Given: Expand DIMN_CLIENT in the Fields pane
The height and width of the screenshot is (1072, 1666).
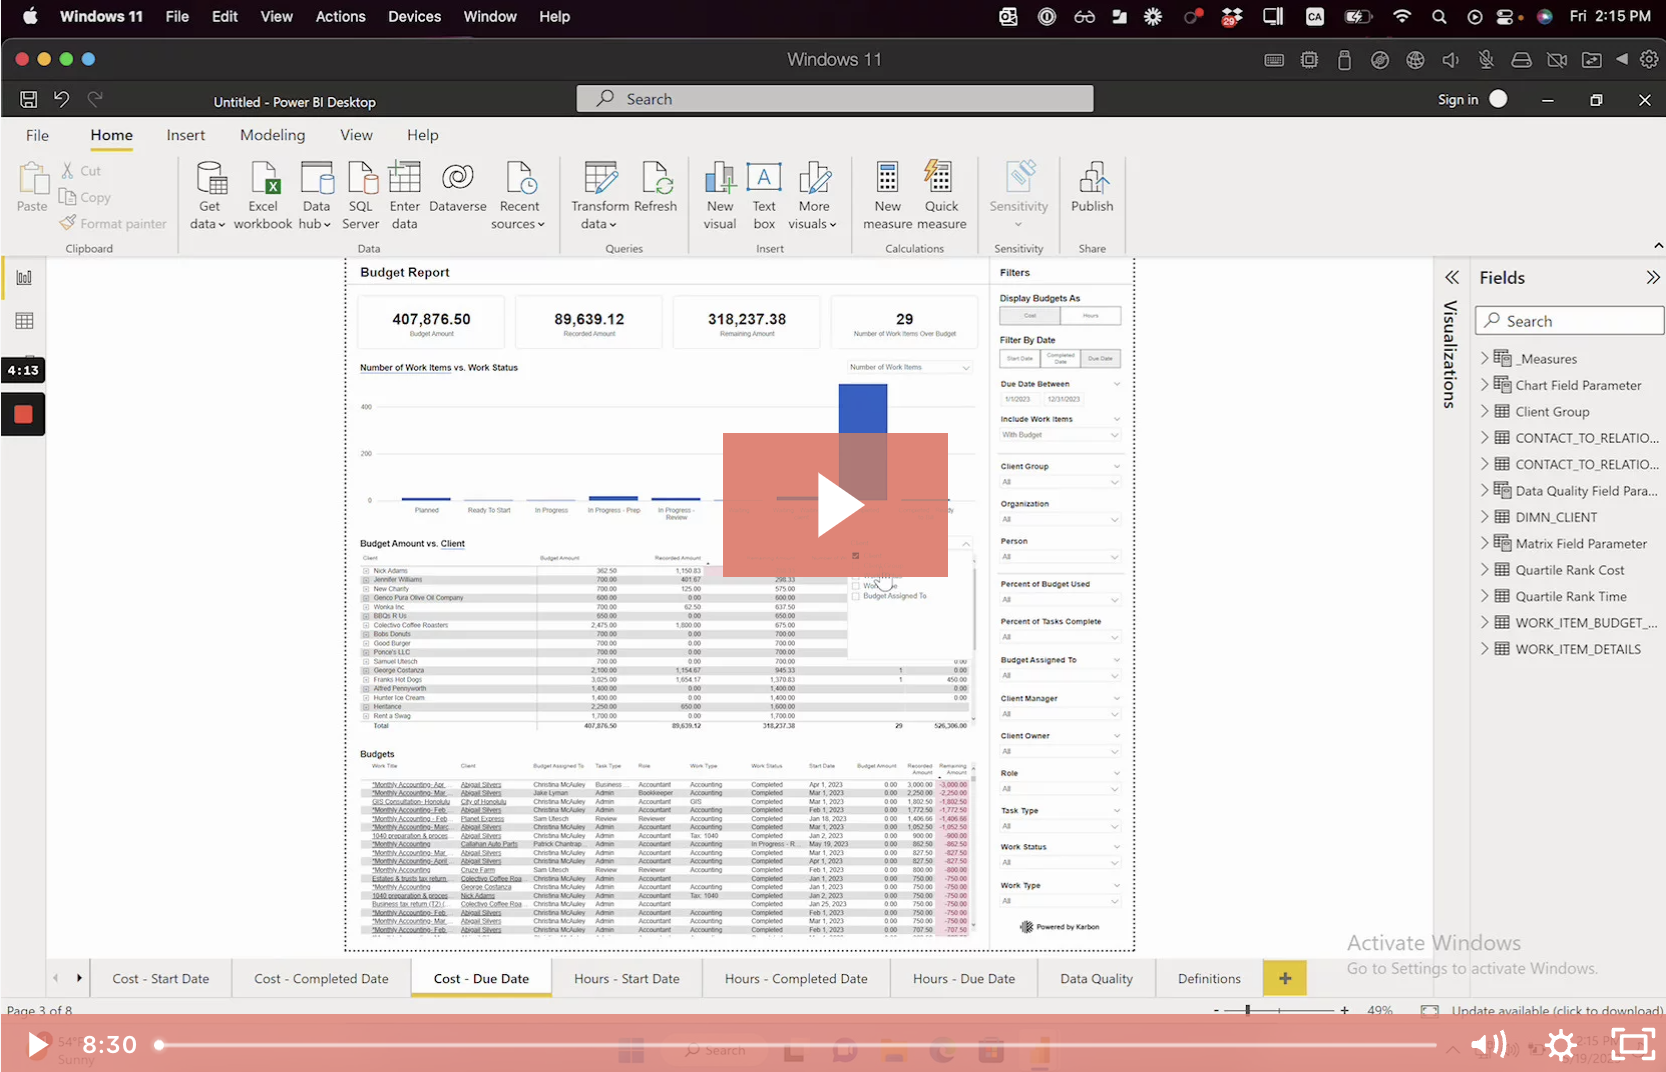Looking at the screenshot, I should [1485, 517].
